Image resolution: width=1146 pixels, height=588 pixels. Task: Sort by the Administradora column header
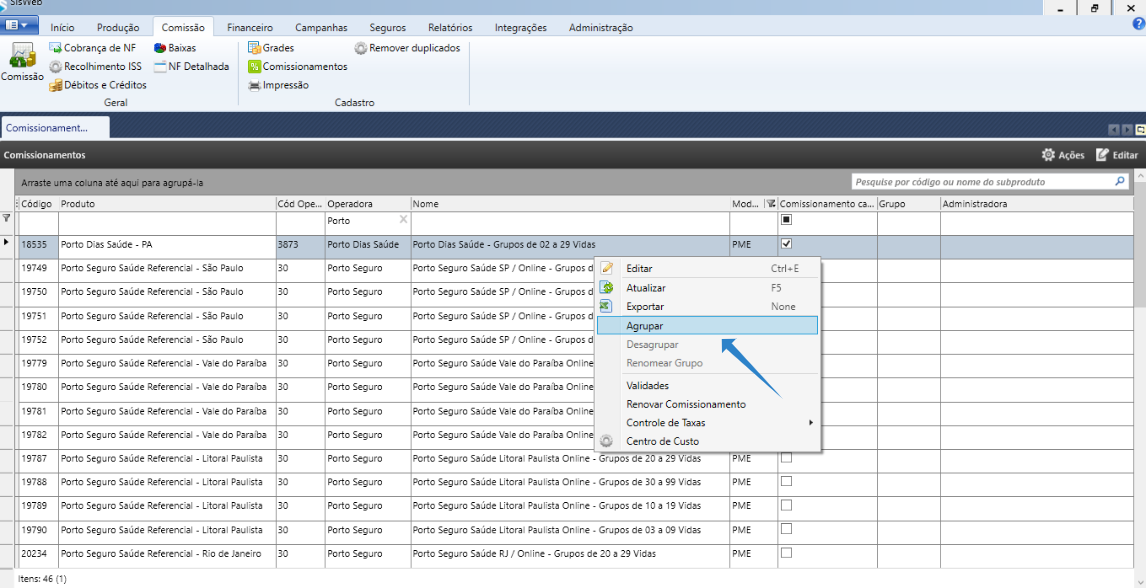[x=1037, y=204]
